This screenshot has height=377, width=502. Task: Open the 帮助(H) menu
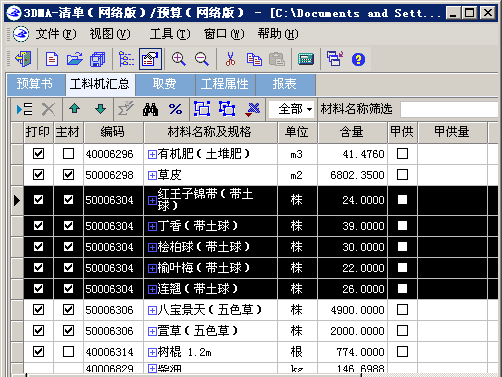click(278, 34)
